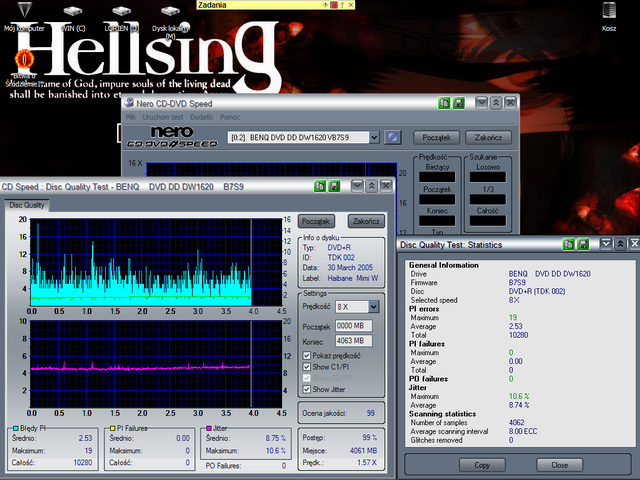
Task: Open the Dysk lokalny (M) drive icon
Action: tap(171, 21)
